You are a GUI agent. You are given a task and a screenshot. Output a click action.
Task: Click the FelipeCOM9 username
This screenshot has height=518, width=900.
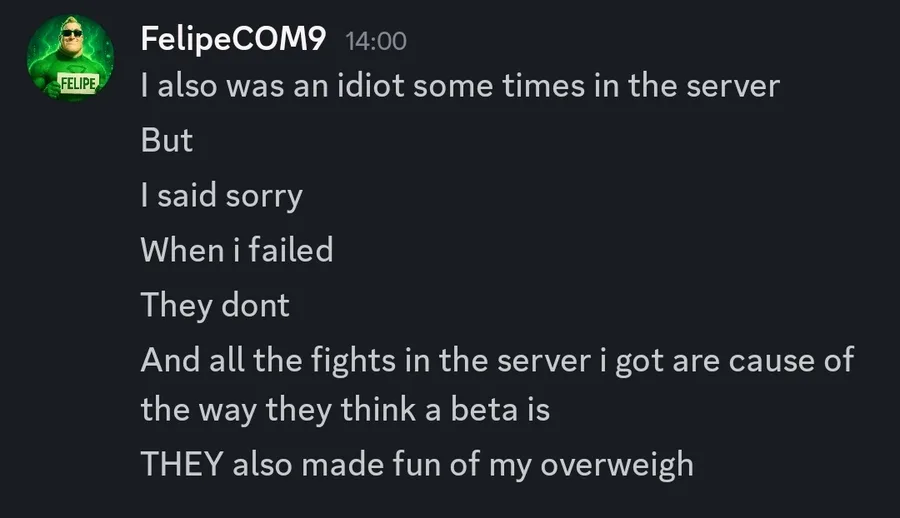pyautogui.click(x=233, y=39)
